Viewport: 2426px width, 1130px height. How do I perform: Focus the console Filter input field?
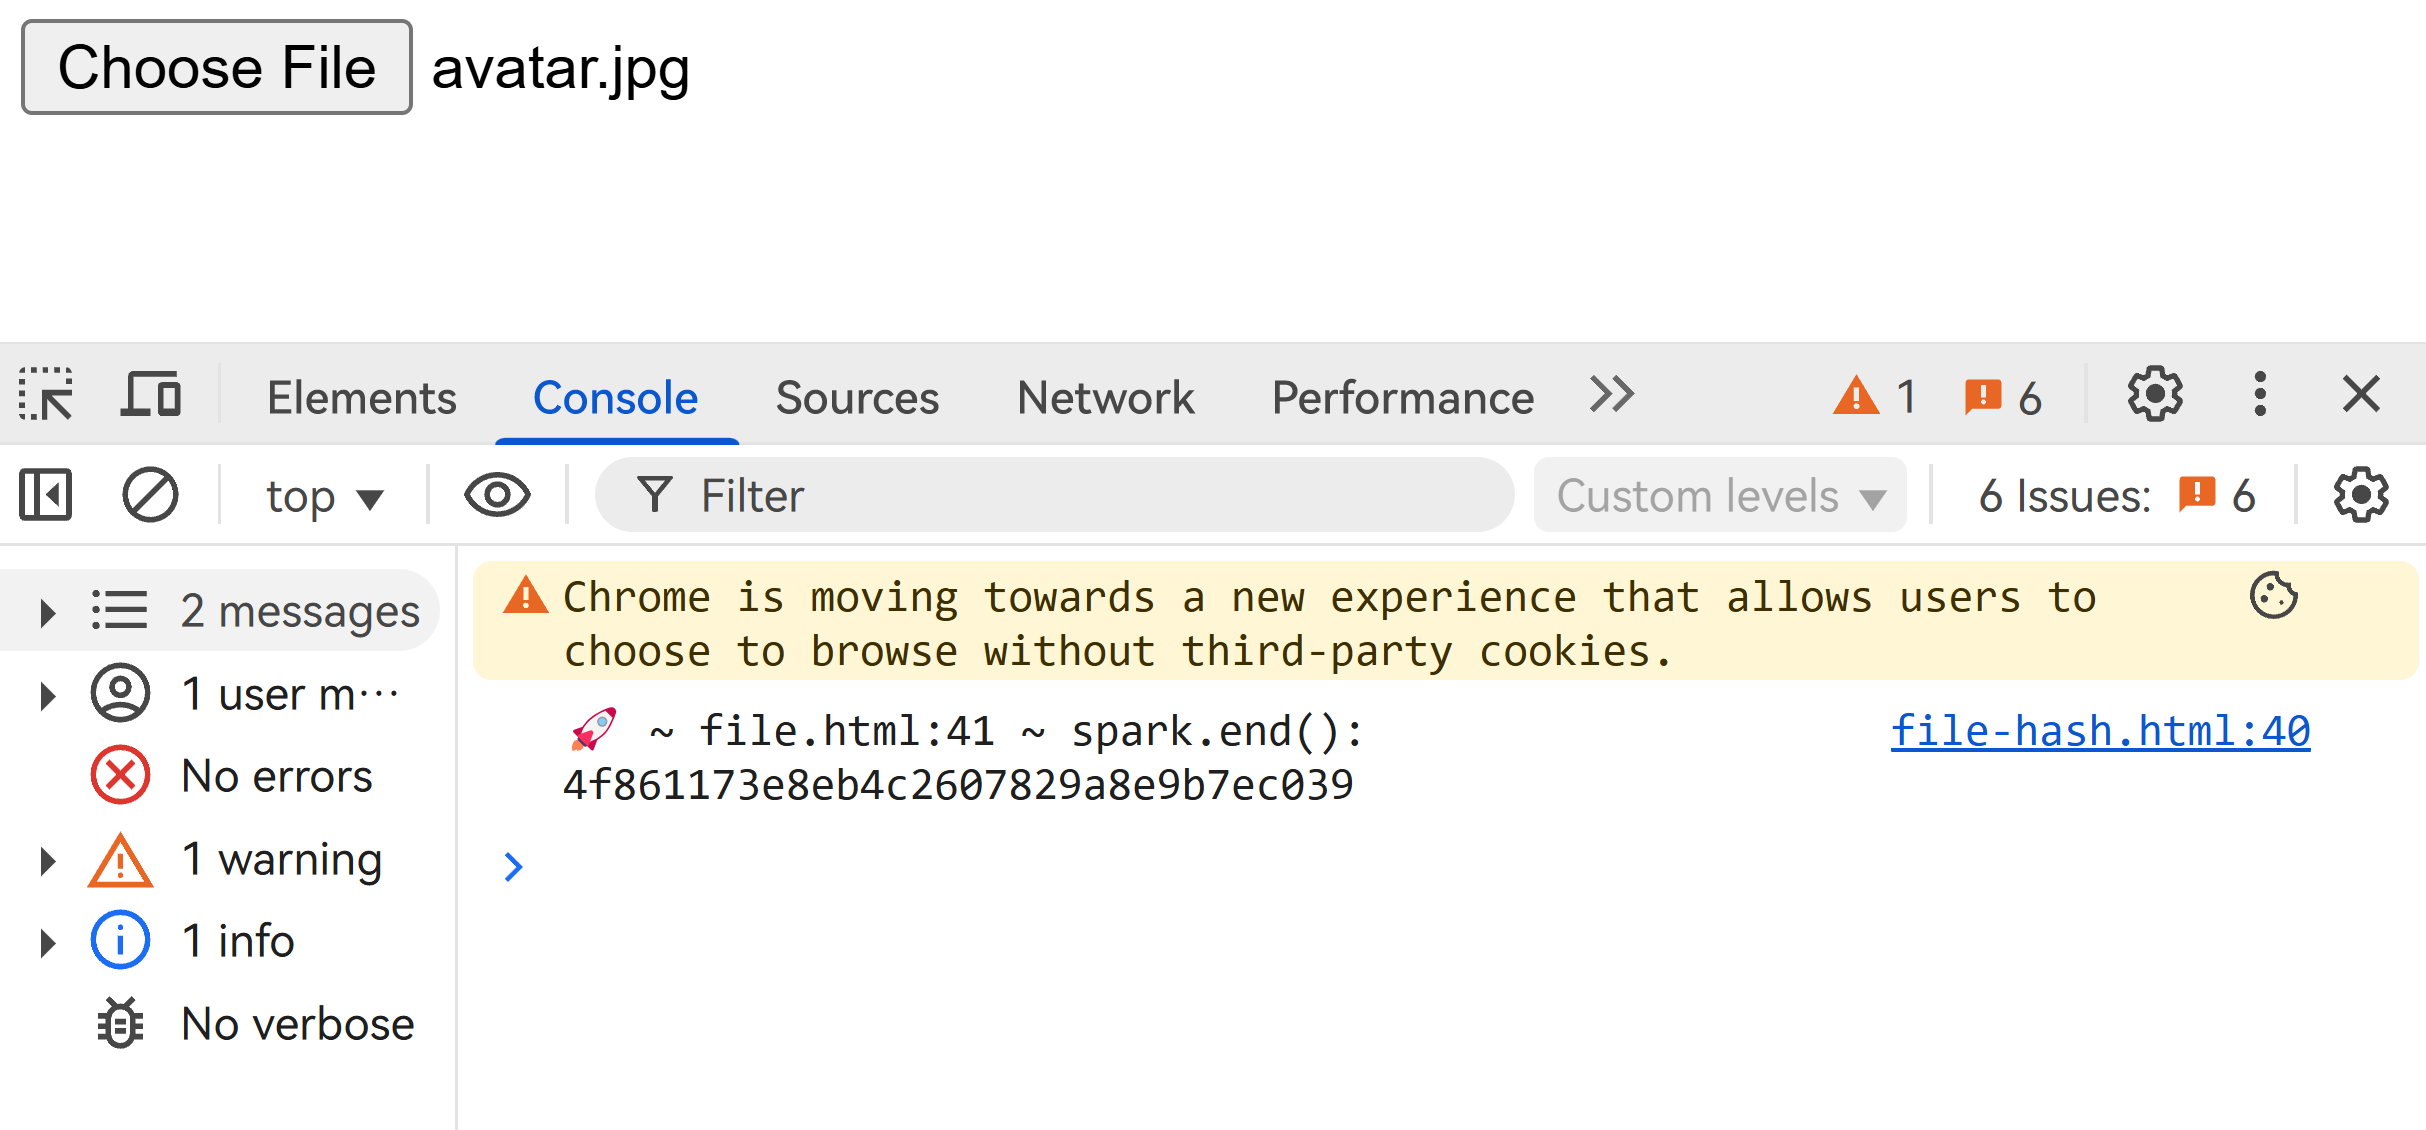click(1055, 495)
